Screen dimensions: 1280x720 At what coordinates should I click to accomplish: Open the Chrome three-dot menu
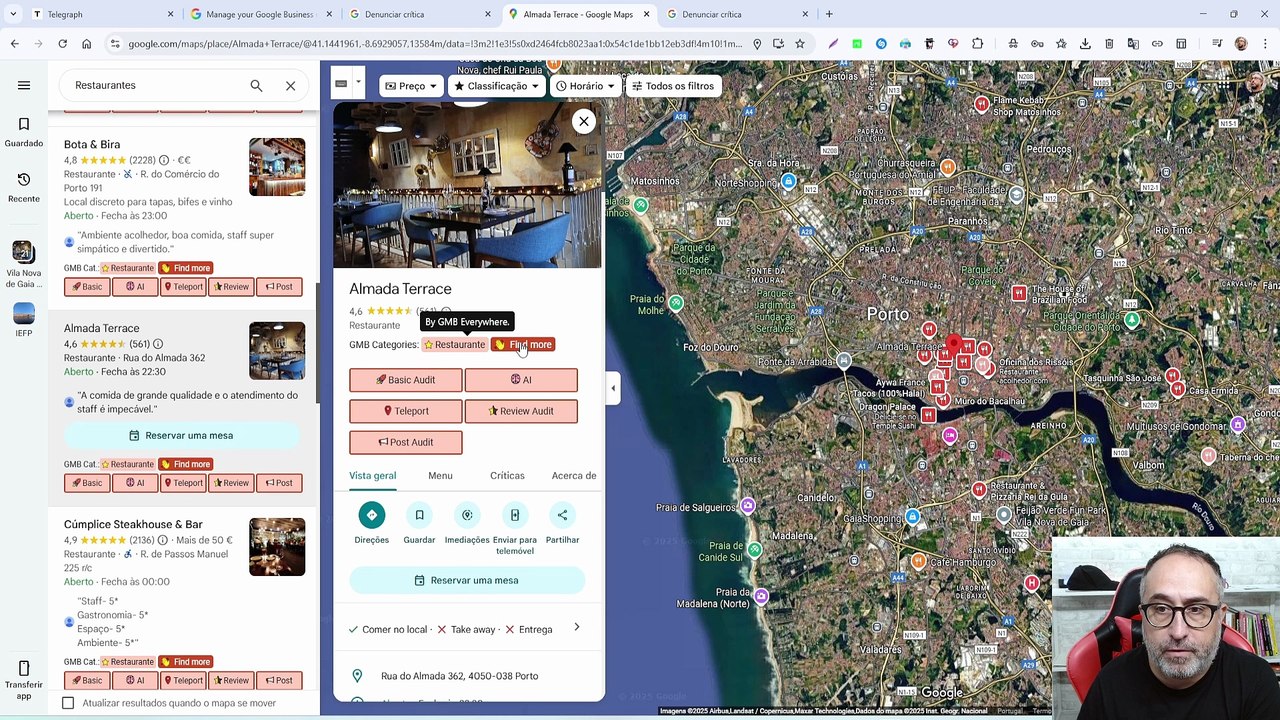click(x=1265, y=44)
